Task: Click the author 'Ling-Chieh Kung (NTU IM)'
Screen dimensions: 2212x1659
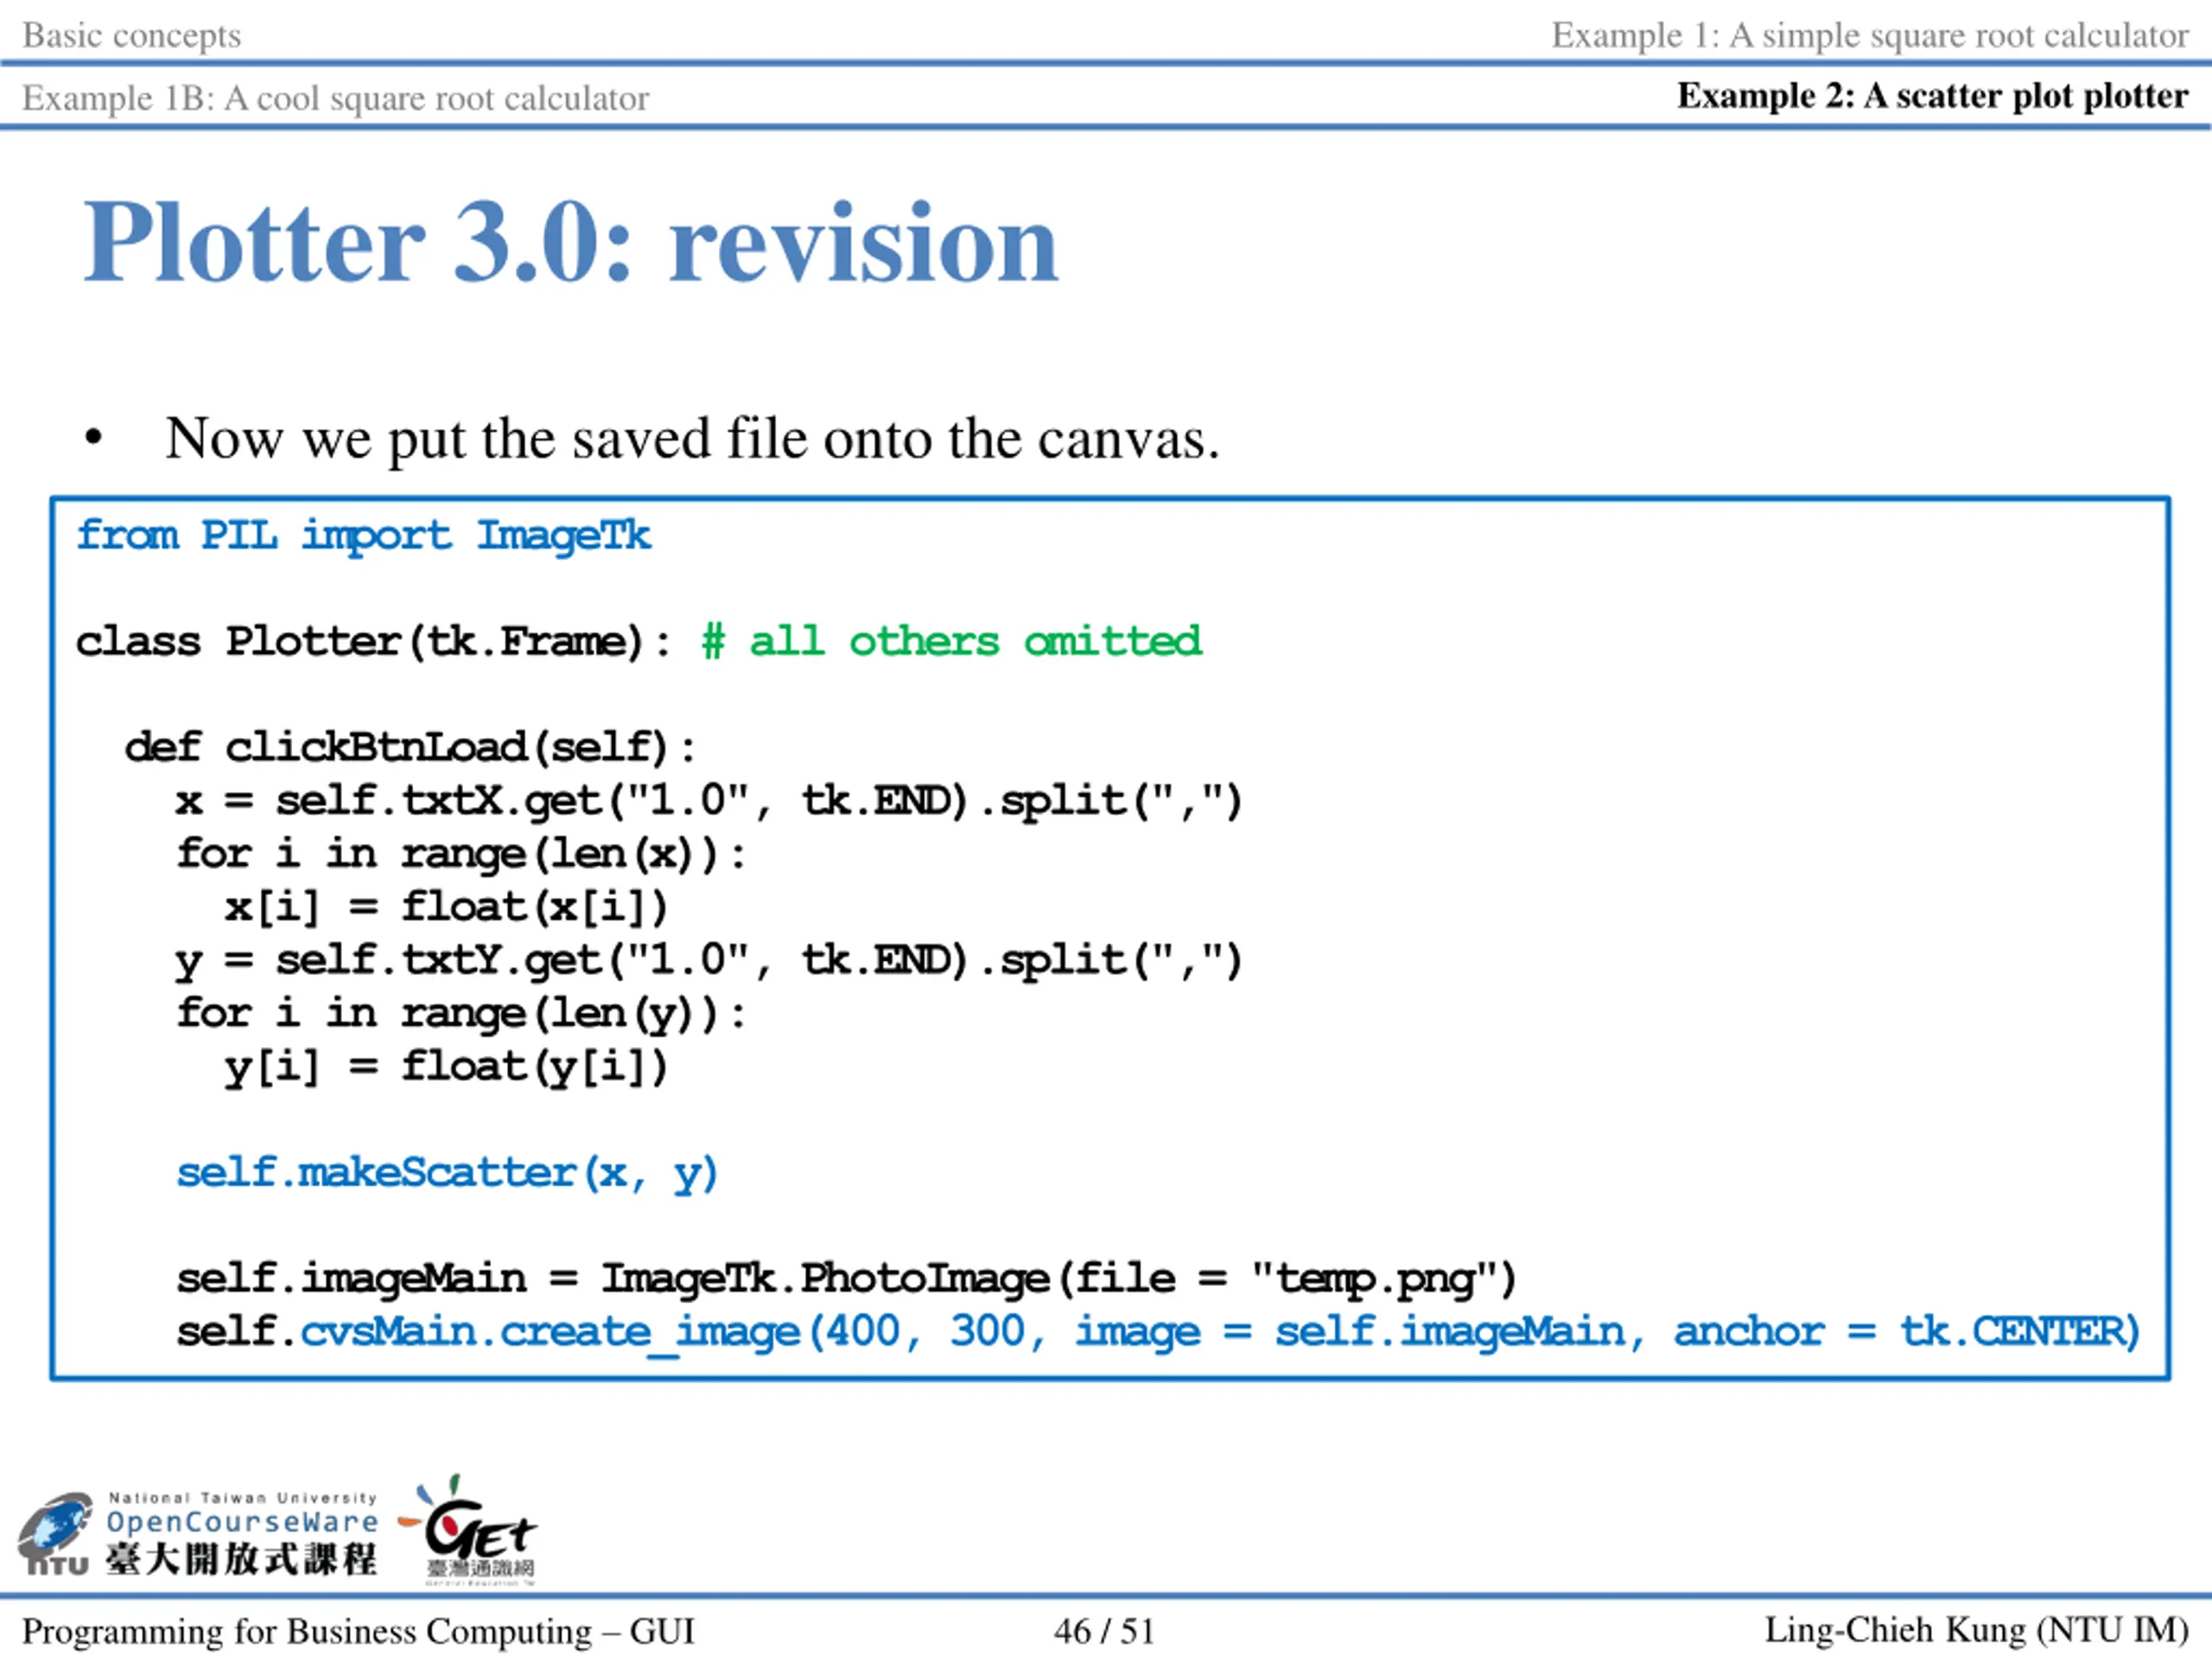Action: [x=1976, y=1630]
